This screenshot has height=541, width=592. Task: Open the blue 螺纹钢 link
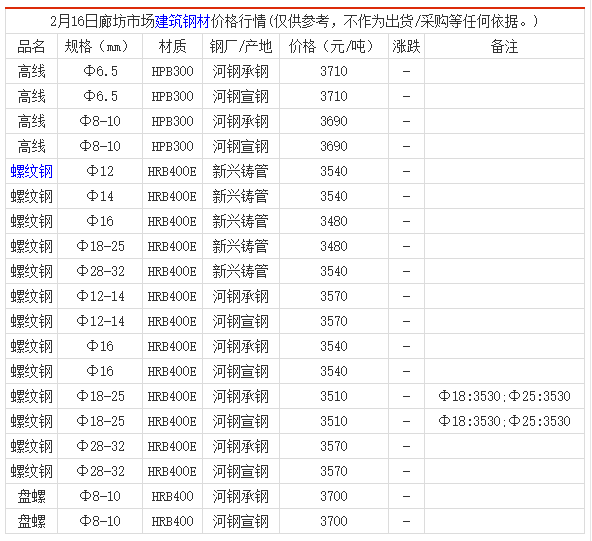[x=32, y=171]
